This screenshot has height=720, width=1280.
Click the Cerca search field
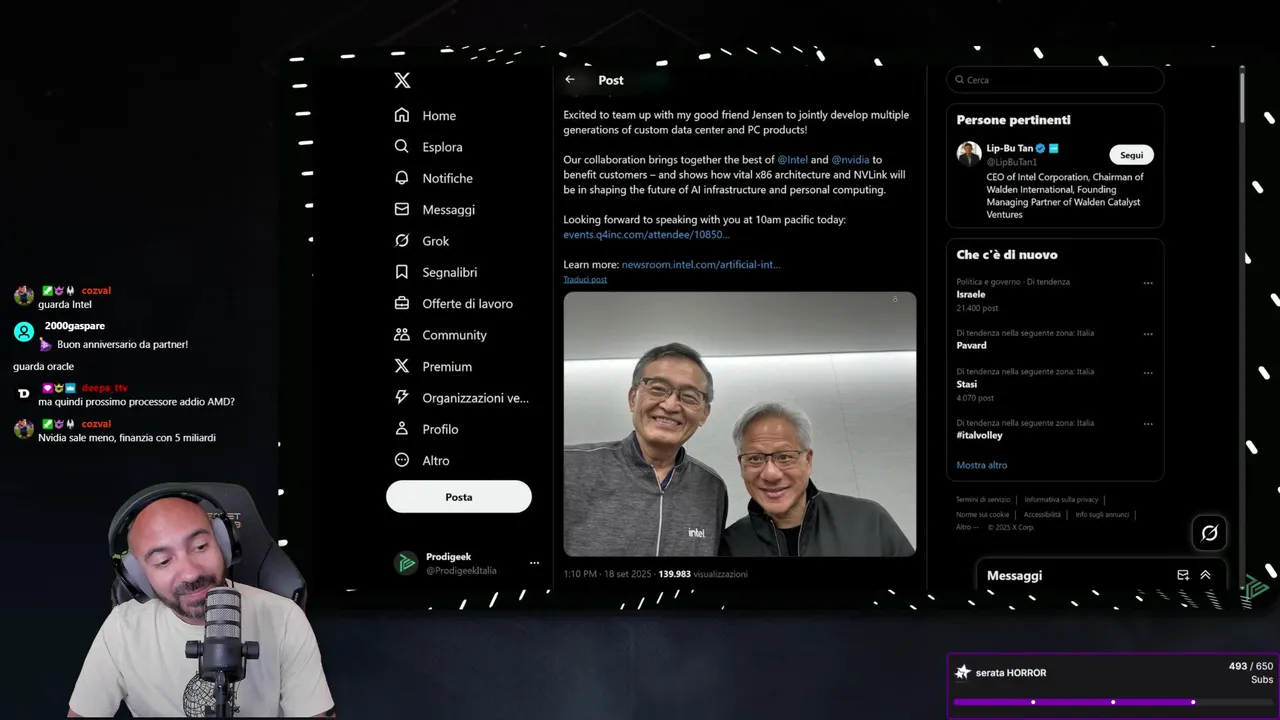(1055, 80)
